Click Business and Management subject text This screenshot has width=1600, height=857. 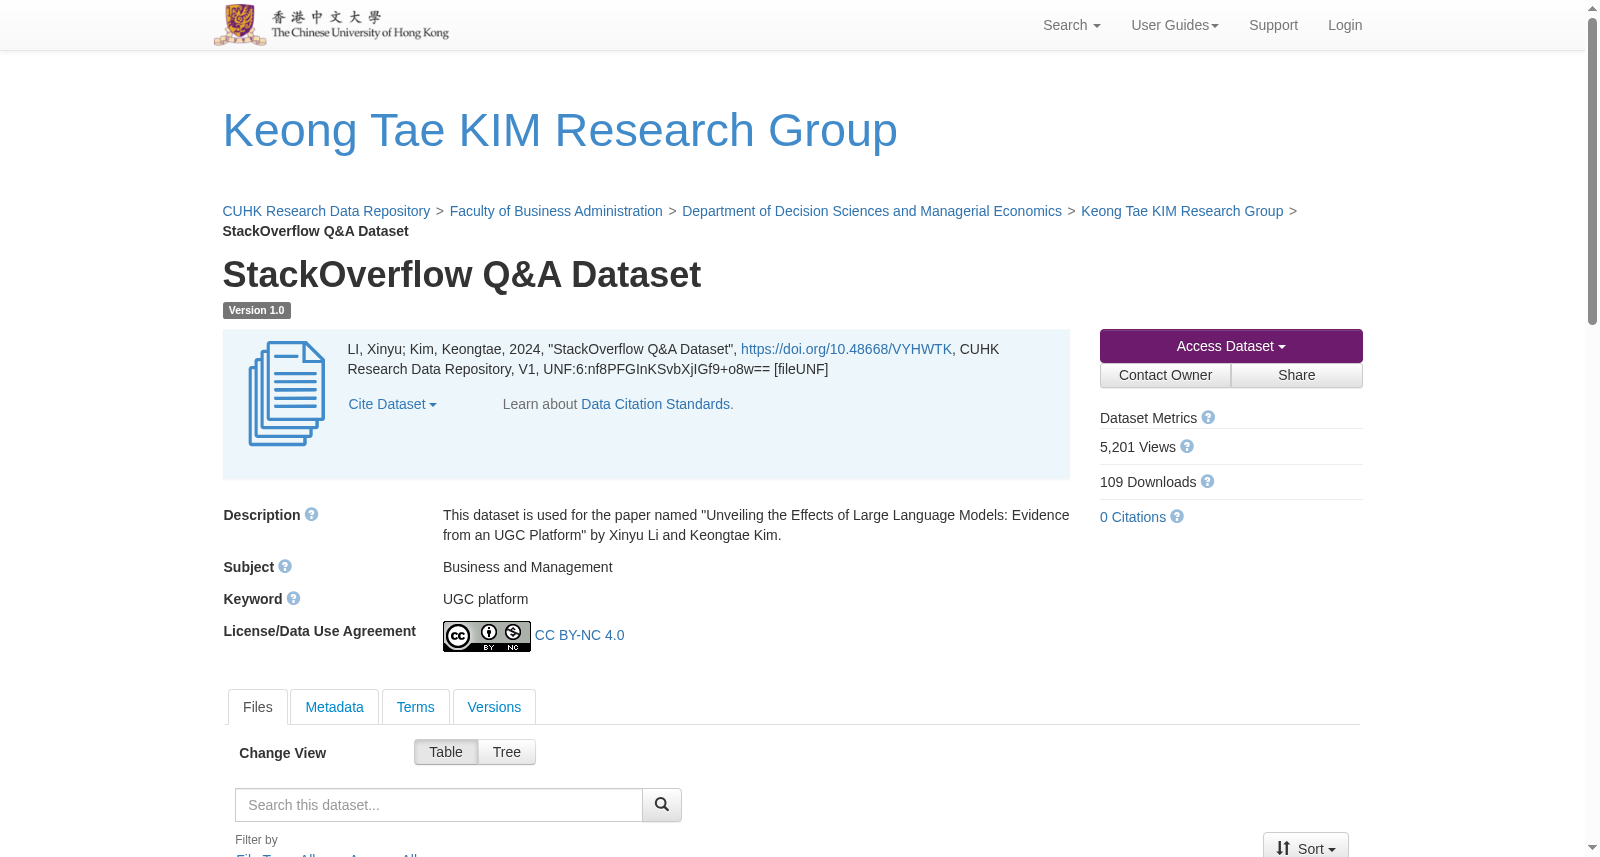[x=528, y=567]
